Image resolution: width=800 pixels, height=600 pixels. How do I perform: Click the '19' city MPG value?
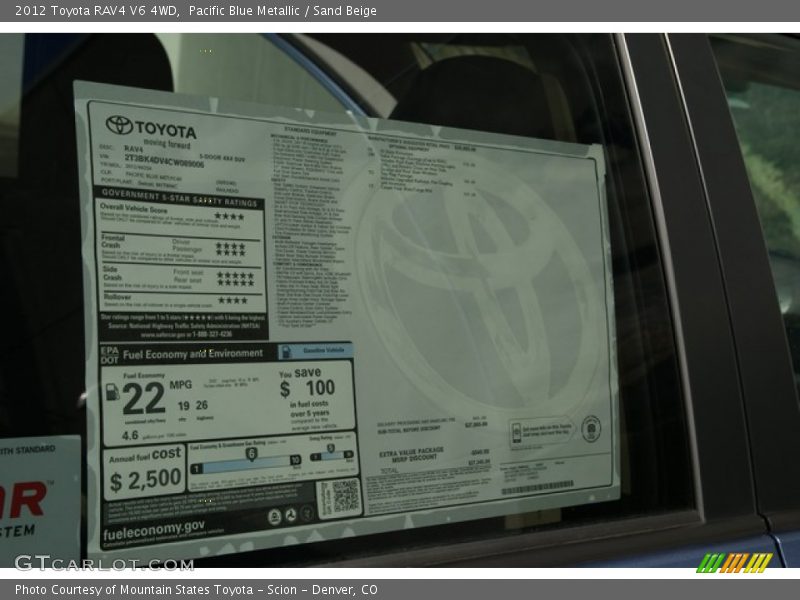pyautogui.click(x=184, y=406)
